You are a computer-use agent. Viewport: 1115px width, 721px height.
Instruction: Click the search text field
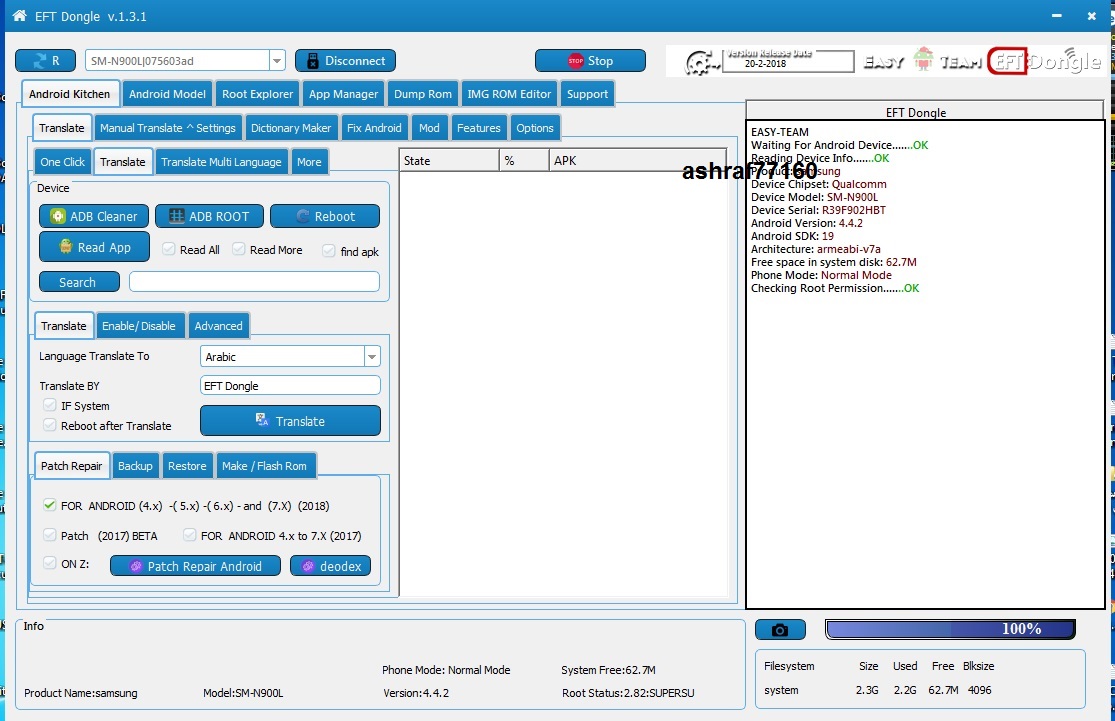point(254,282)
